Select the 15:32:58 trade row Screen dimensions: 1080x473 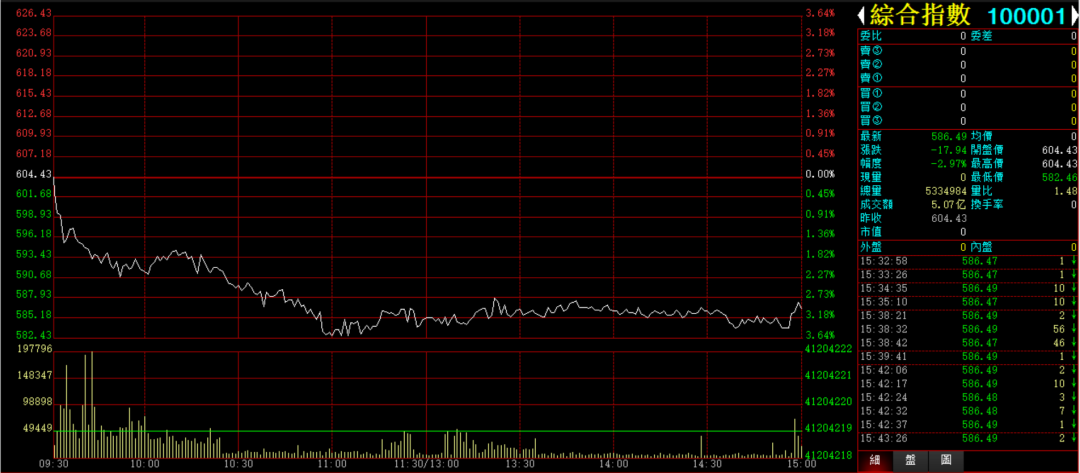point(968,261)
